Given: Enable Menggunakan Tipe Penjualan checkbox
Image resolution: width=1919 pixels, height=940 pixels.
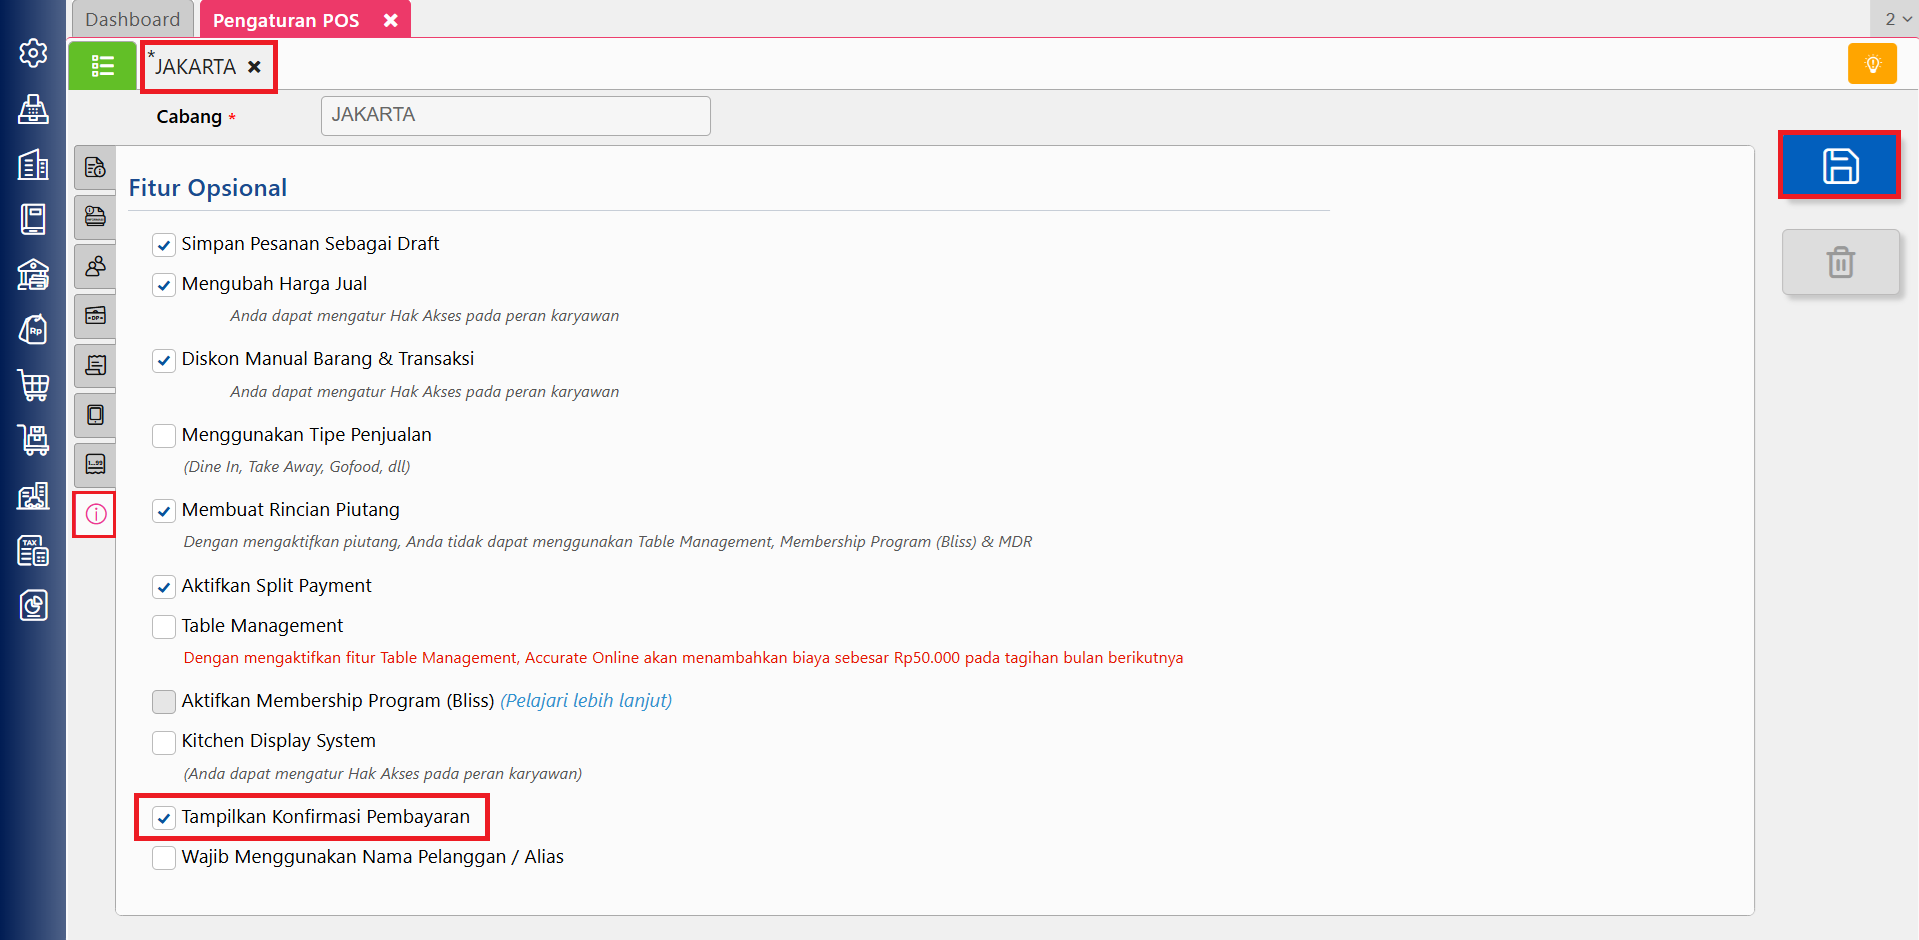Looking at the screenshot, I should tap(164, 436).
